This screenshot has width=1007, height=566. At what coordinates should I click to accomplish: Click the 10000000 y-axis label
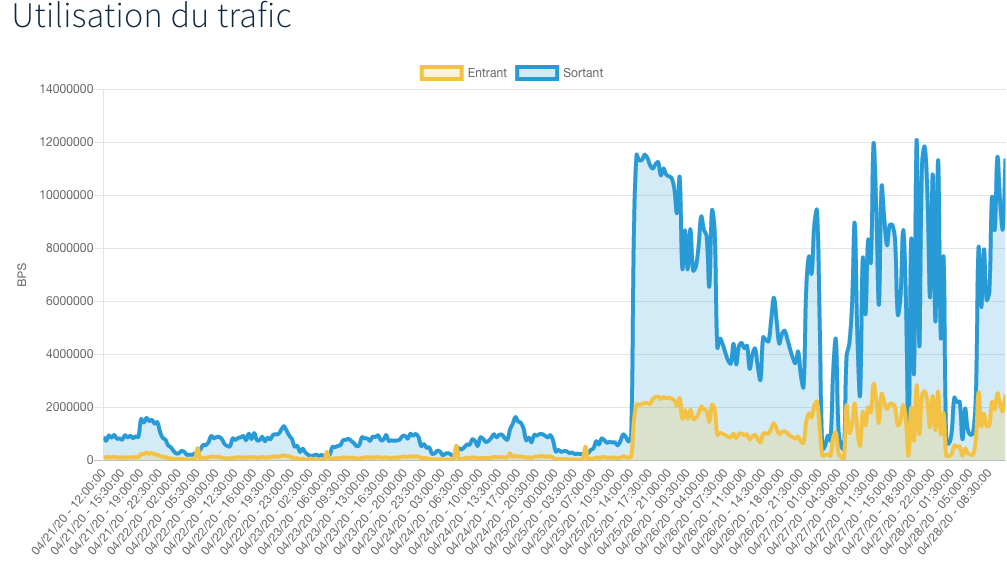tap(67, 195)
